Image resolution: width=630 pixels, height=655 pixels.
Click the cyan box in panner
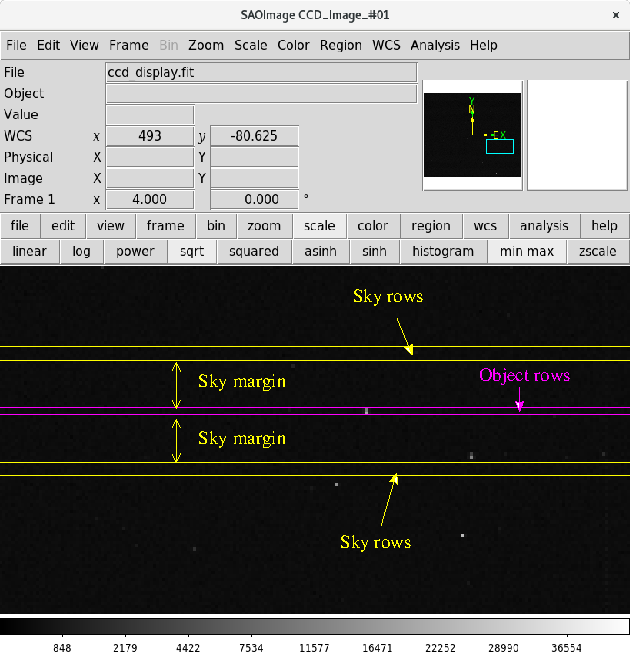click(500, 147)
